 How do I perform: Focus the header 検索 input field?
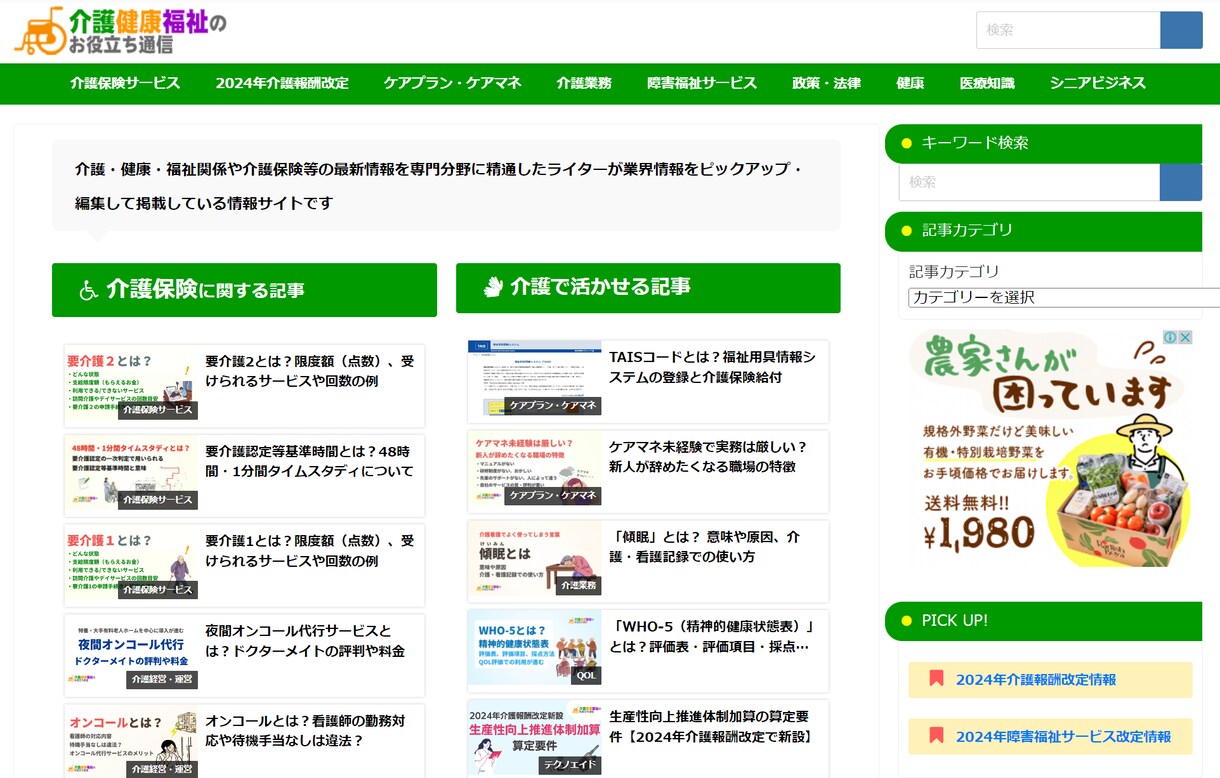1068,30
